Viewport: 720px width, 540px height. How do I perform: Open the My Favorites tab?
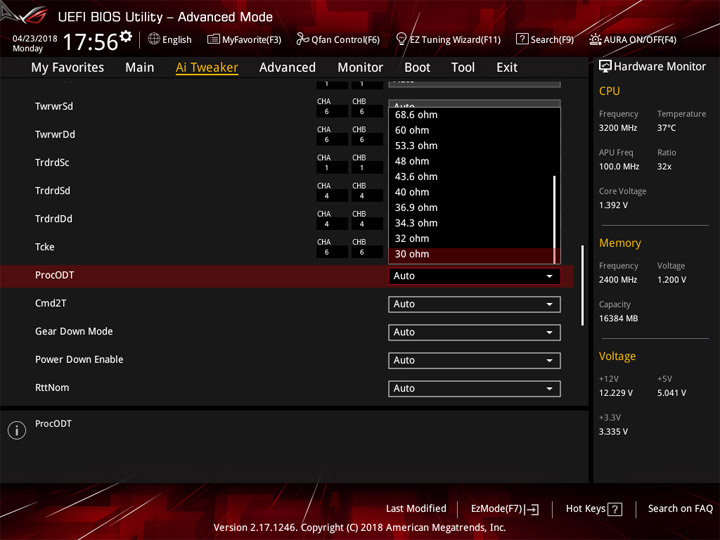tap(68, 68)
